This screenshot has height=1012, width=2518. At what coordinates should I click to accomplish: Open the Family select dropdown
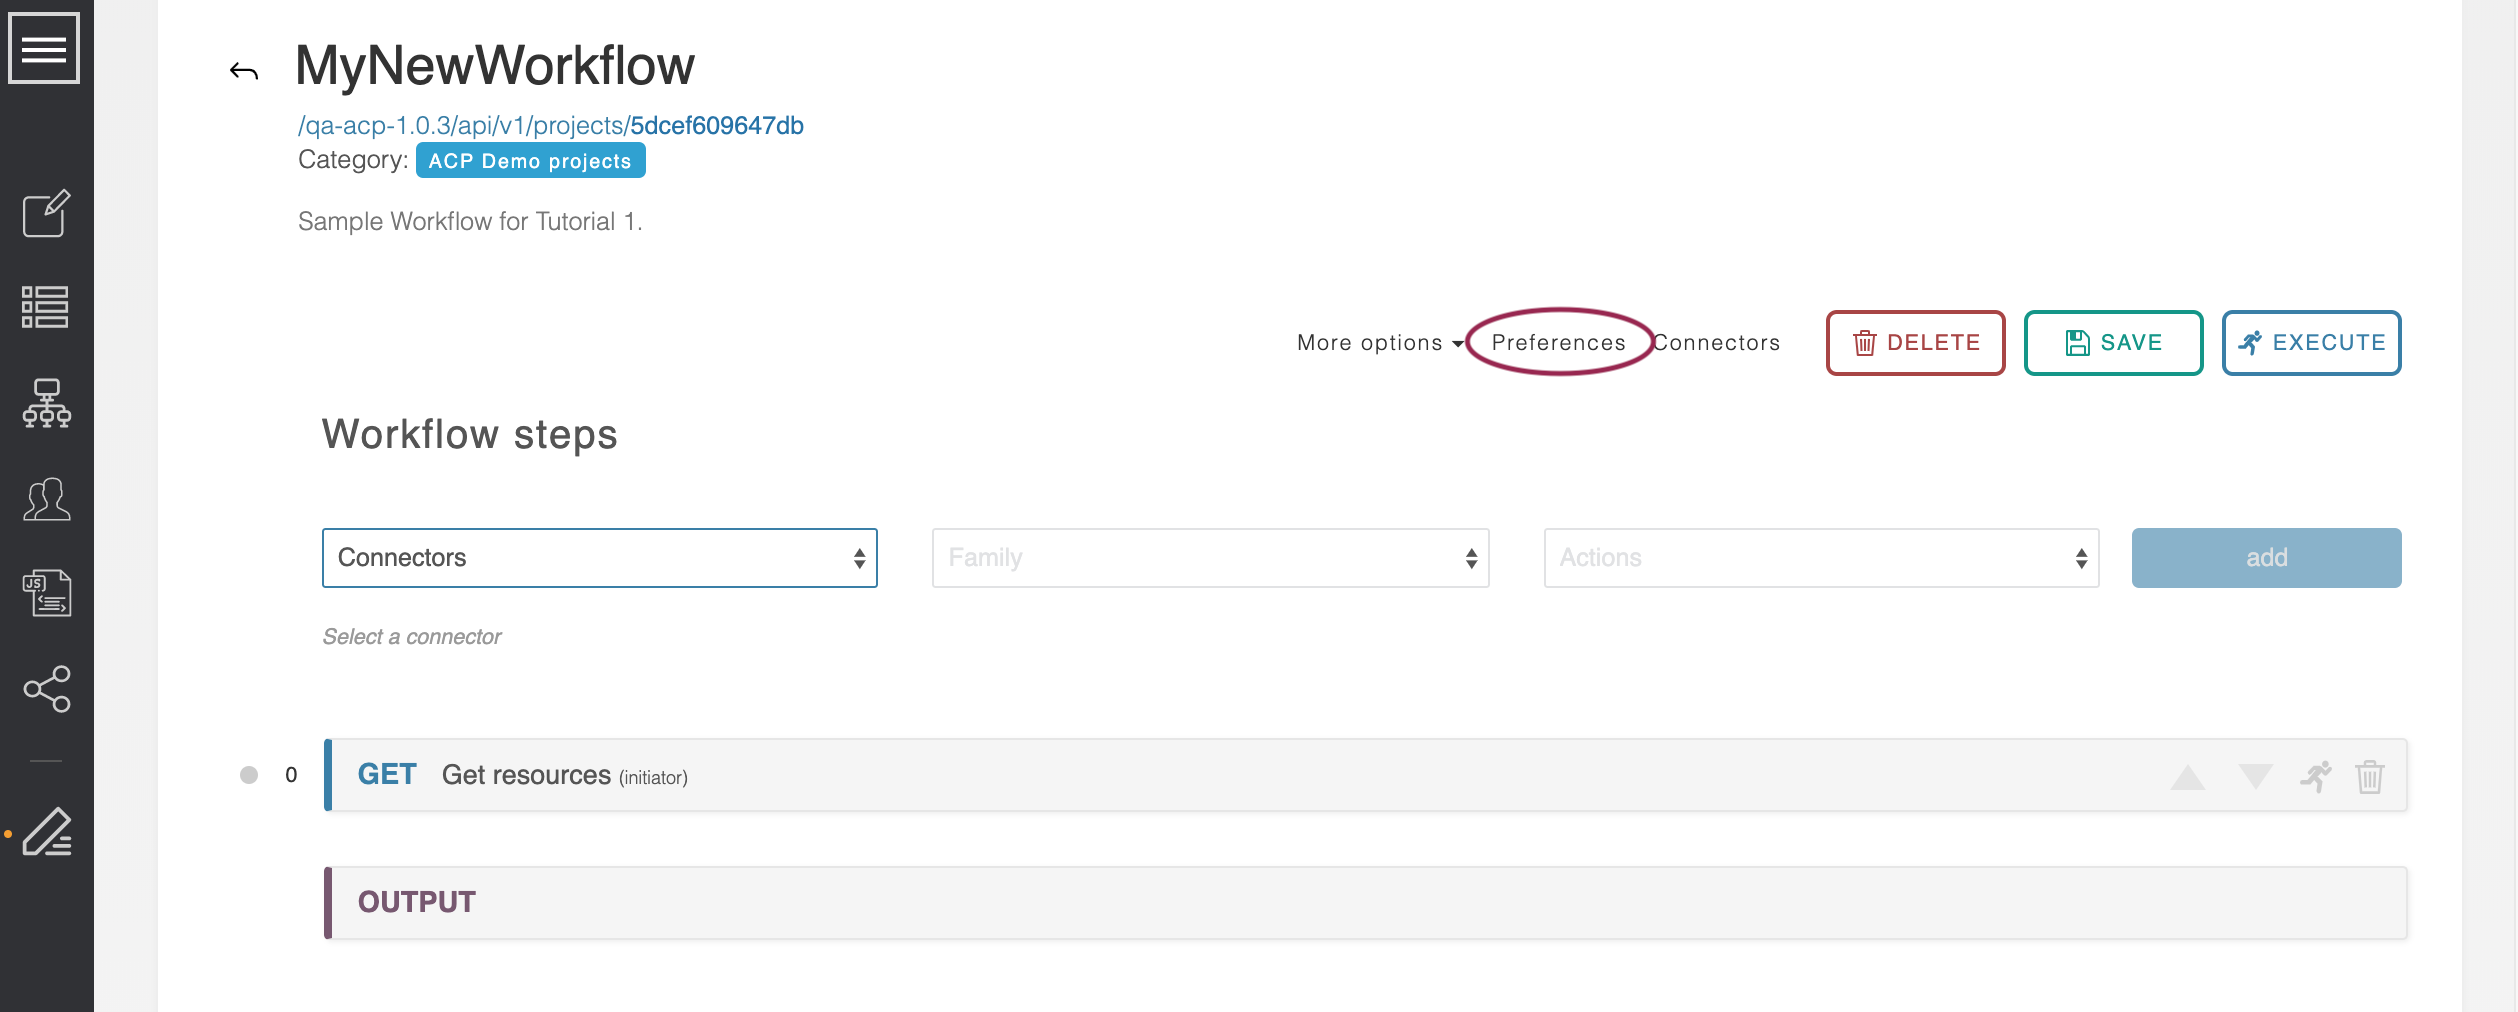(1210, 558)
